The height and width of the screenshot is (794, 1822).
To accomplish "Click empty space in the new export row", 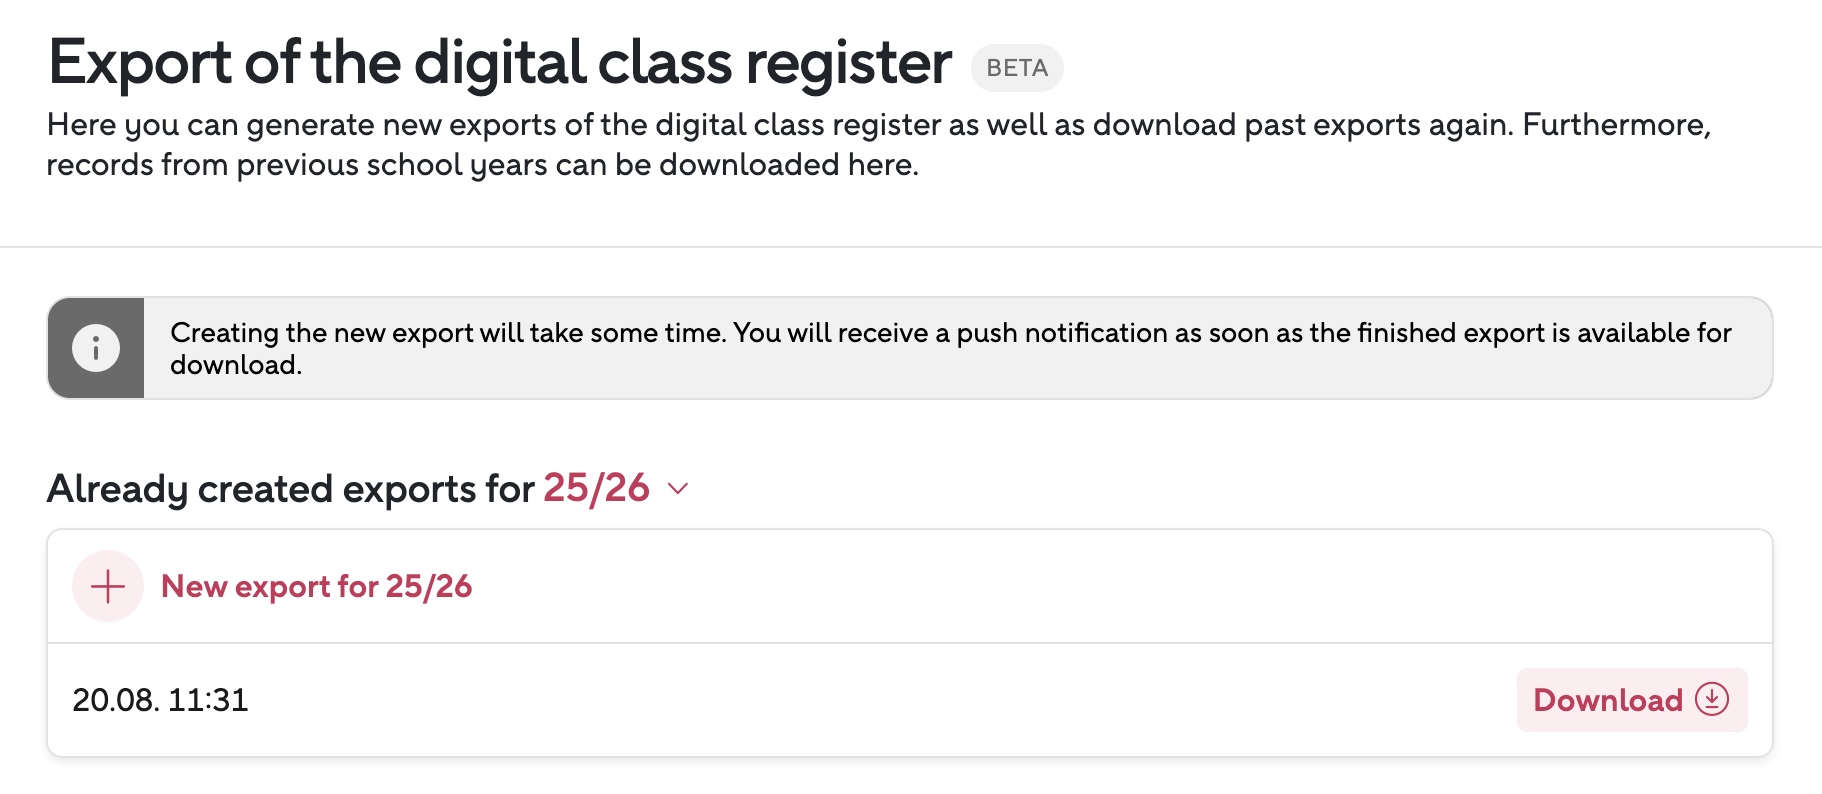I will [x=1100, y=586].
